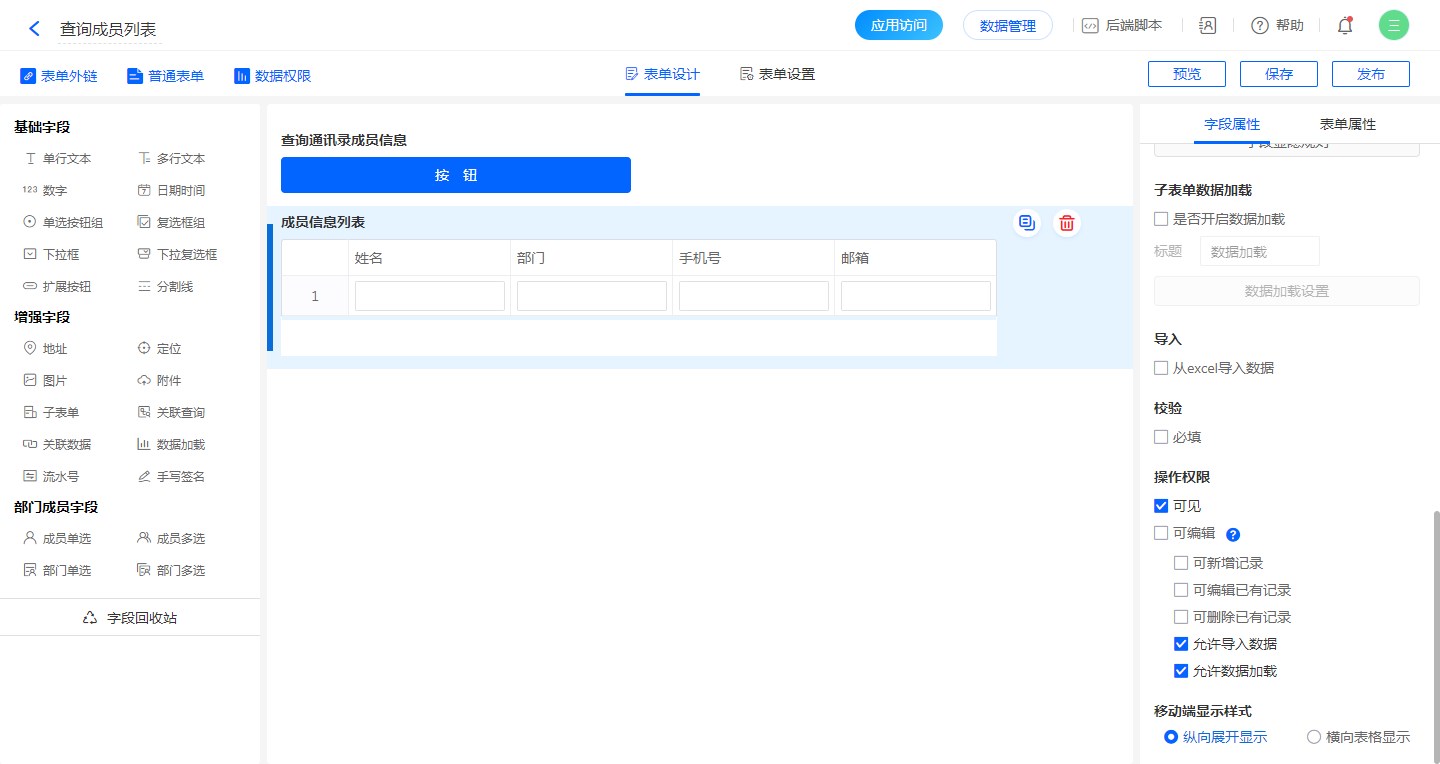Copy the 成员信息列表 field using duplicate icon
The height and width of the screenshot is (764, 1440).
[x=1026, y=223]
